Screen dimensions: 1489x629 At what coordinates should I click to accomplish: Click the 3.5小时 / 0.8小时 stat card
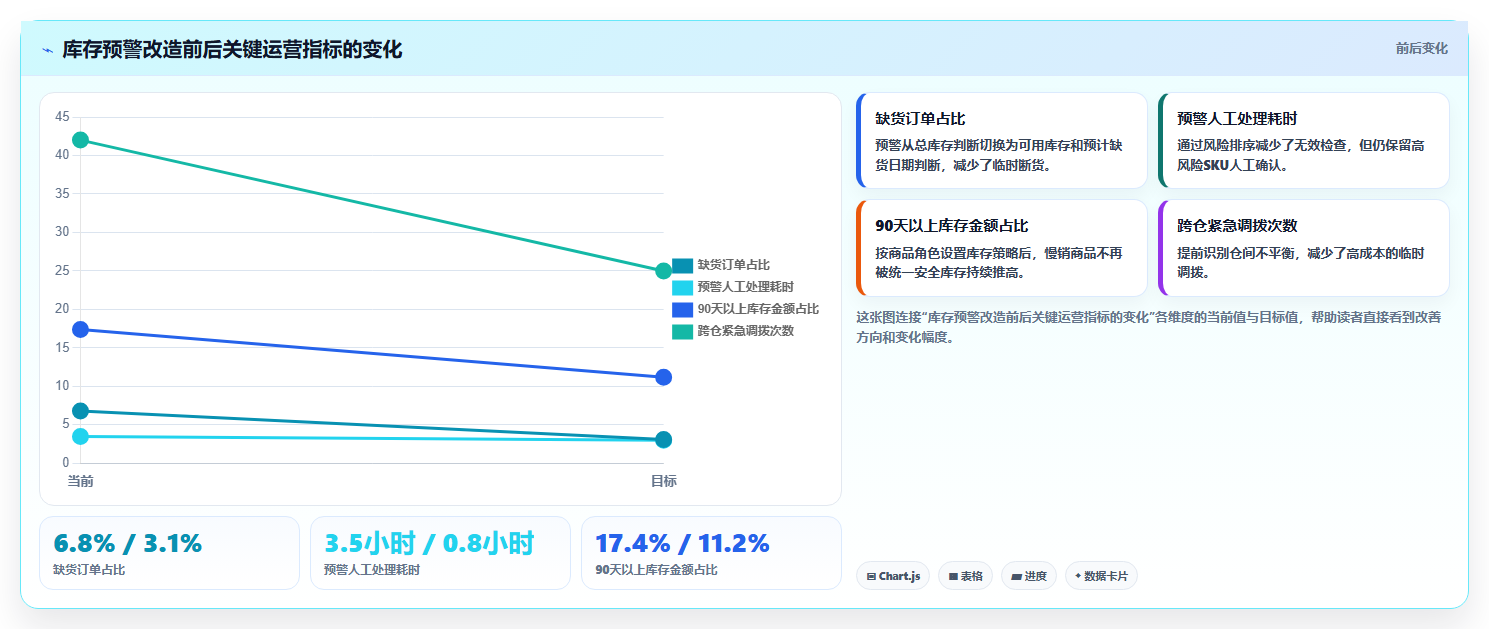(x=440, y=553)
